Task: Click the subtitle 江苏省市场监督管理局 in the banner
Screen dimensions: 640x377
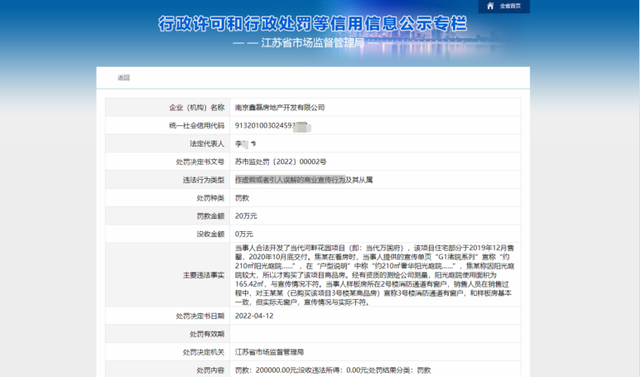Action: click(312, 43)
